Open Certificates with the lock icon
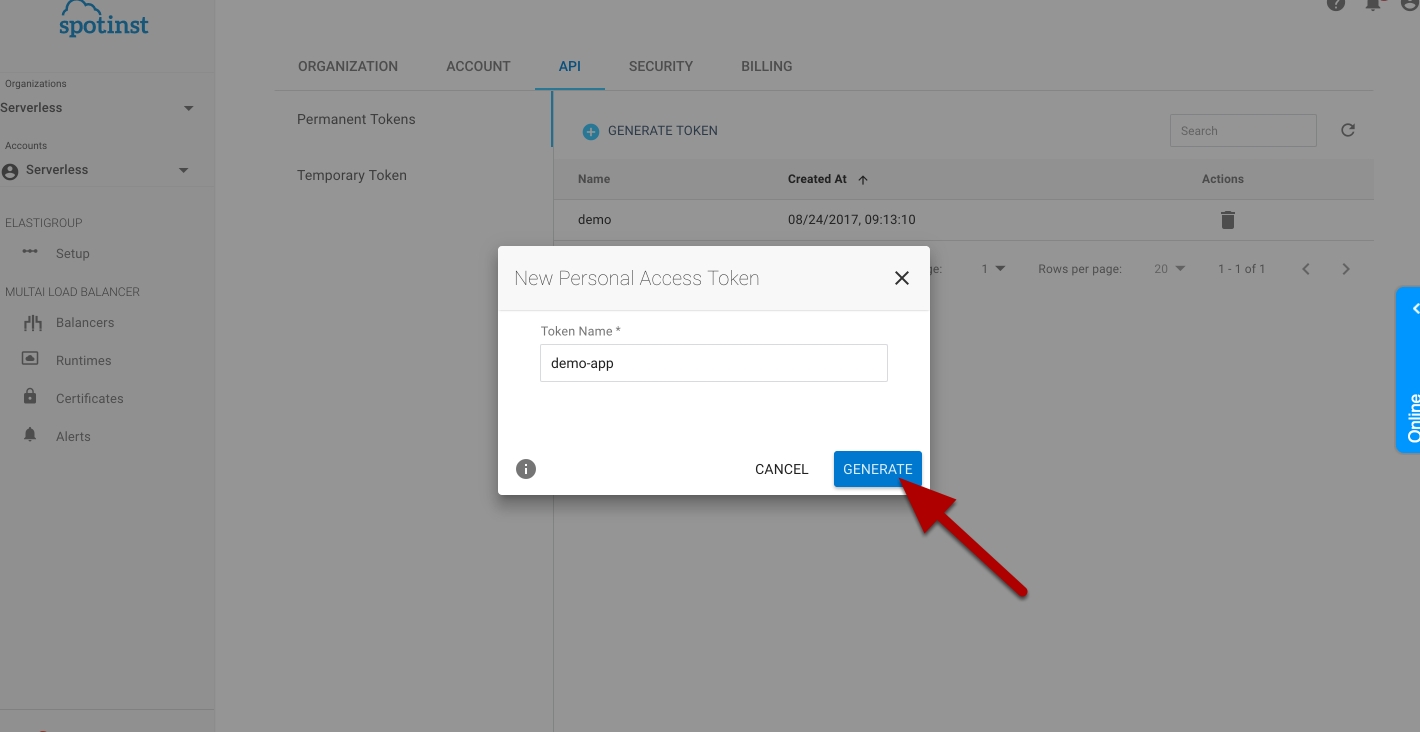The width and height of the screenshot is (1420, 732). click(x=89, y=399)
